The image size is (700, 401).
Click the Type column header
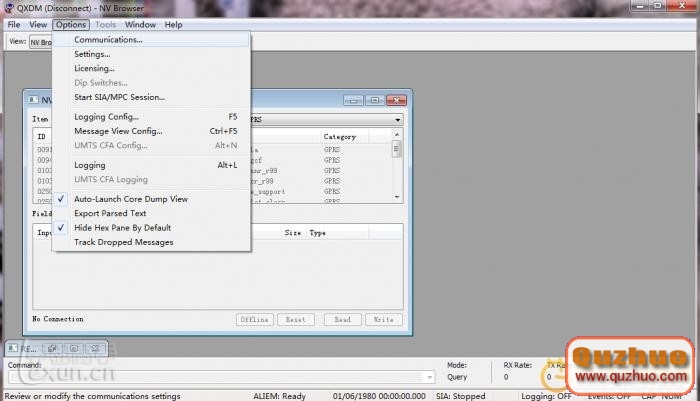(x=317, y=233)
